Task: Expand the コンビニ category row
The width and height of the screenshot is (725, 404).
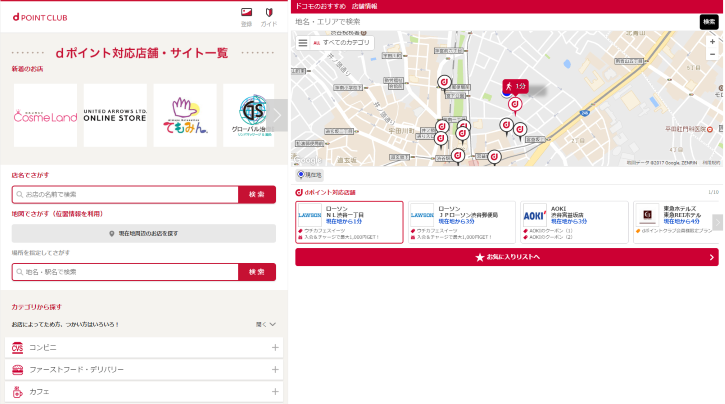Action: (144, 348)
